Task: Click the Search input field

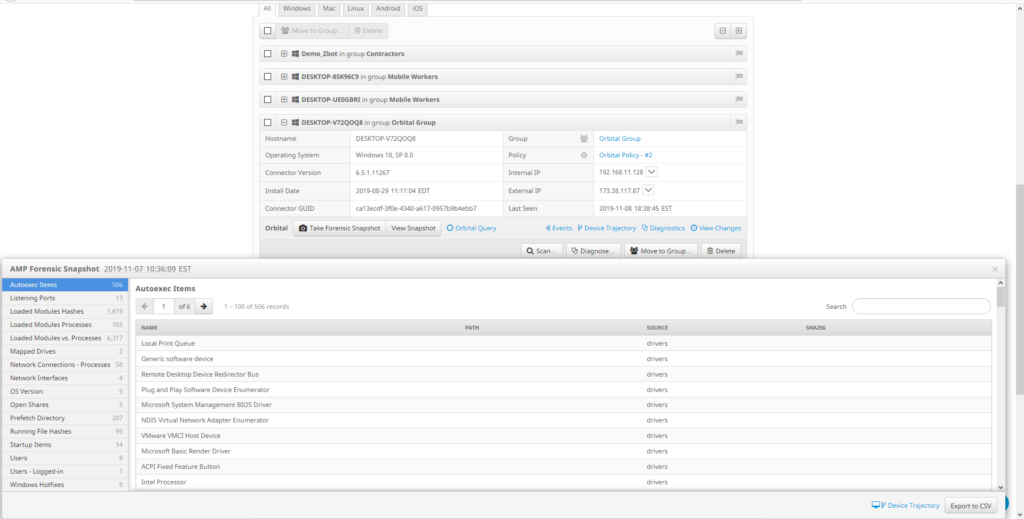Action: click(921, 306)
